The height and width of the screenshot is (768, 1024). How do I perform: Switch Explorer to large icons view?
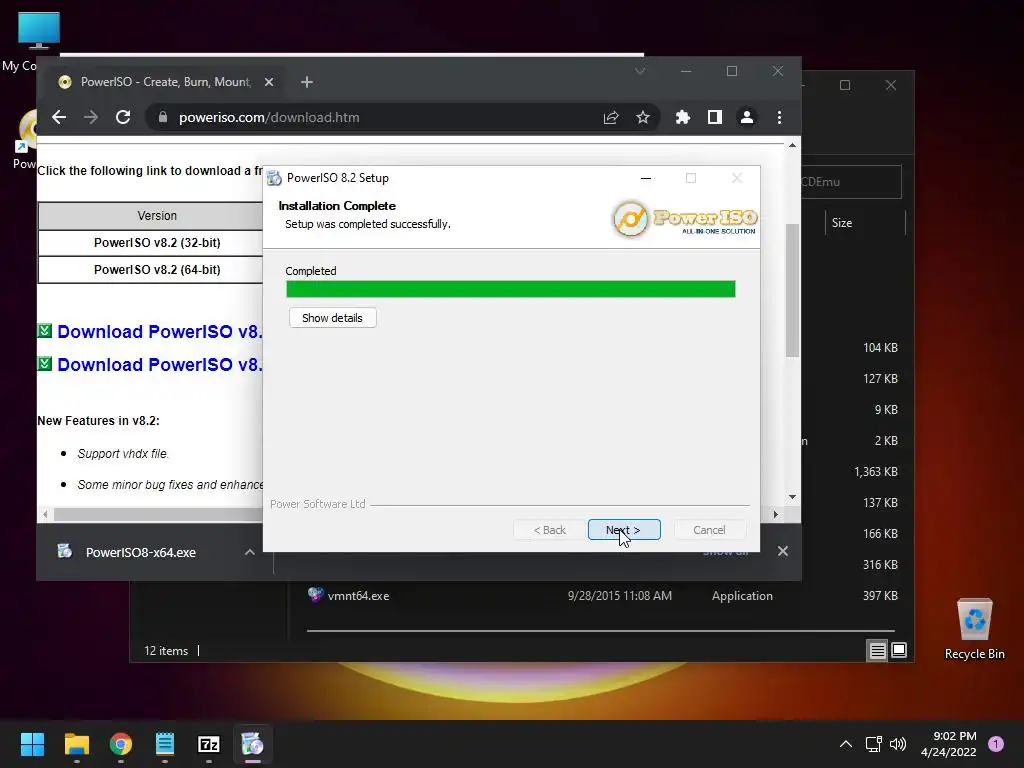click(899, 650)
